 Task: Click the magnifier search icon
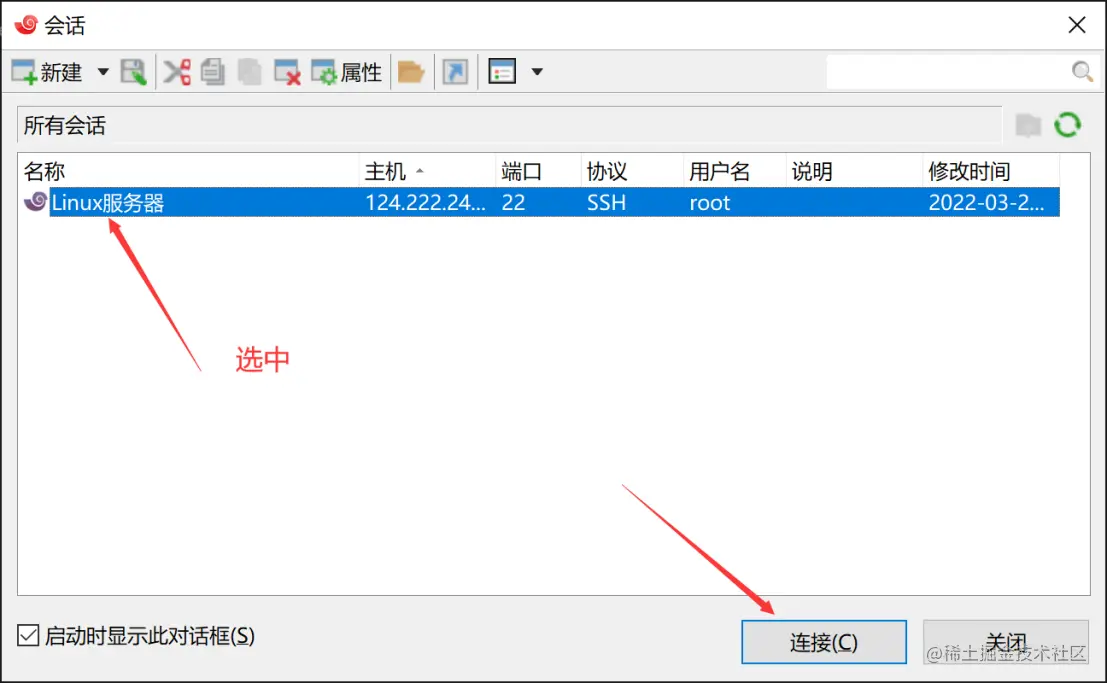click(x=1082, y=71)
